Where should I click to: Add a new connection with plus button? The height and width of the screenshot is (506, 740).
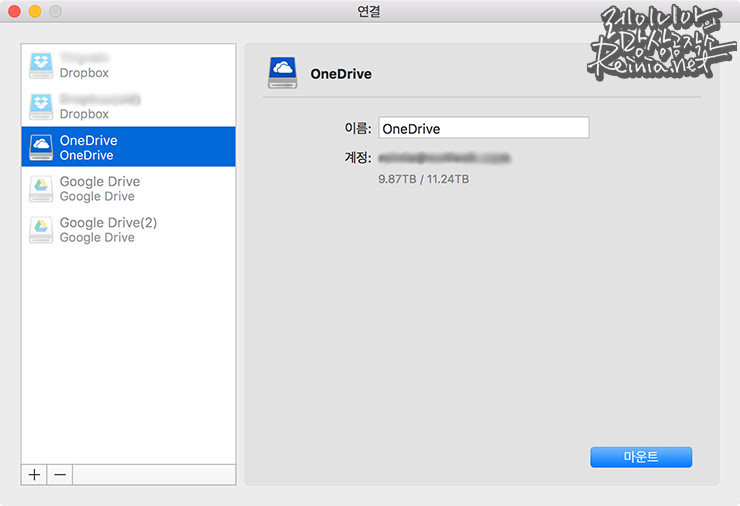[34, 474]
